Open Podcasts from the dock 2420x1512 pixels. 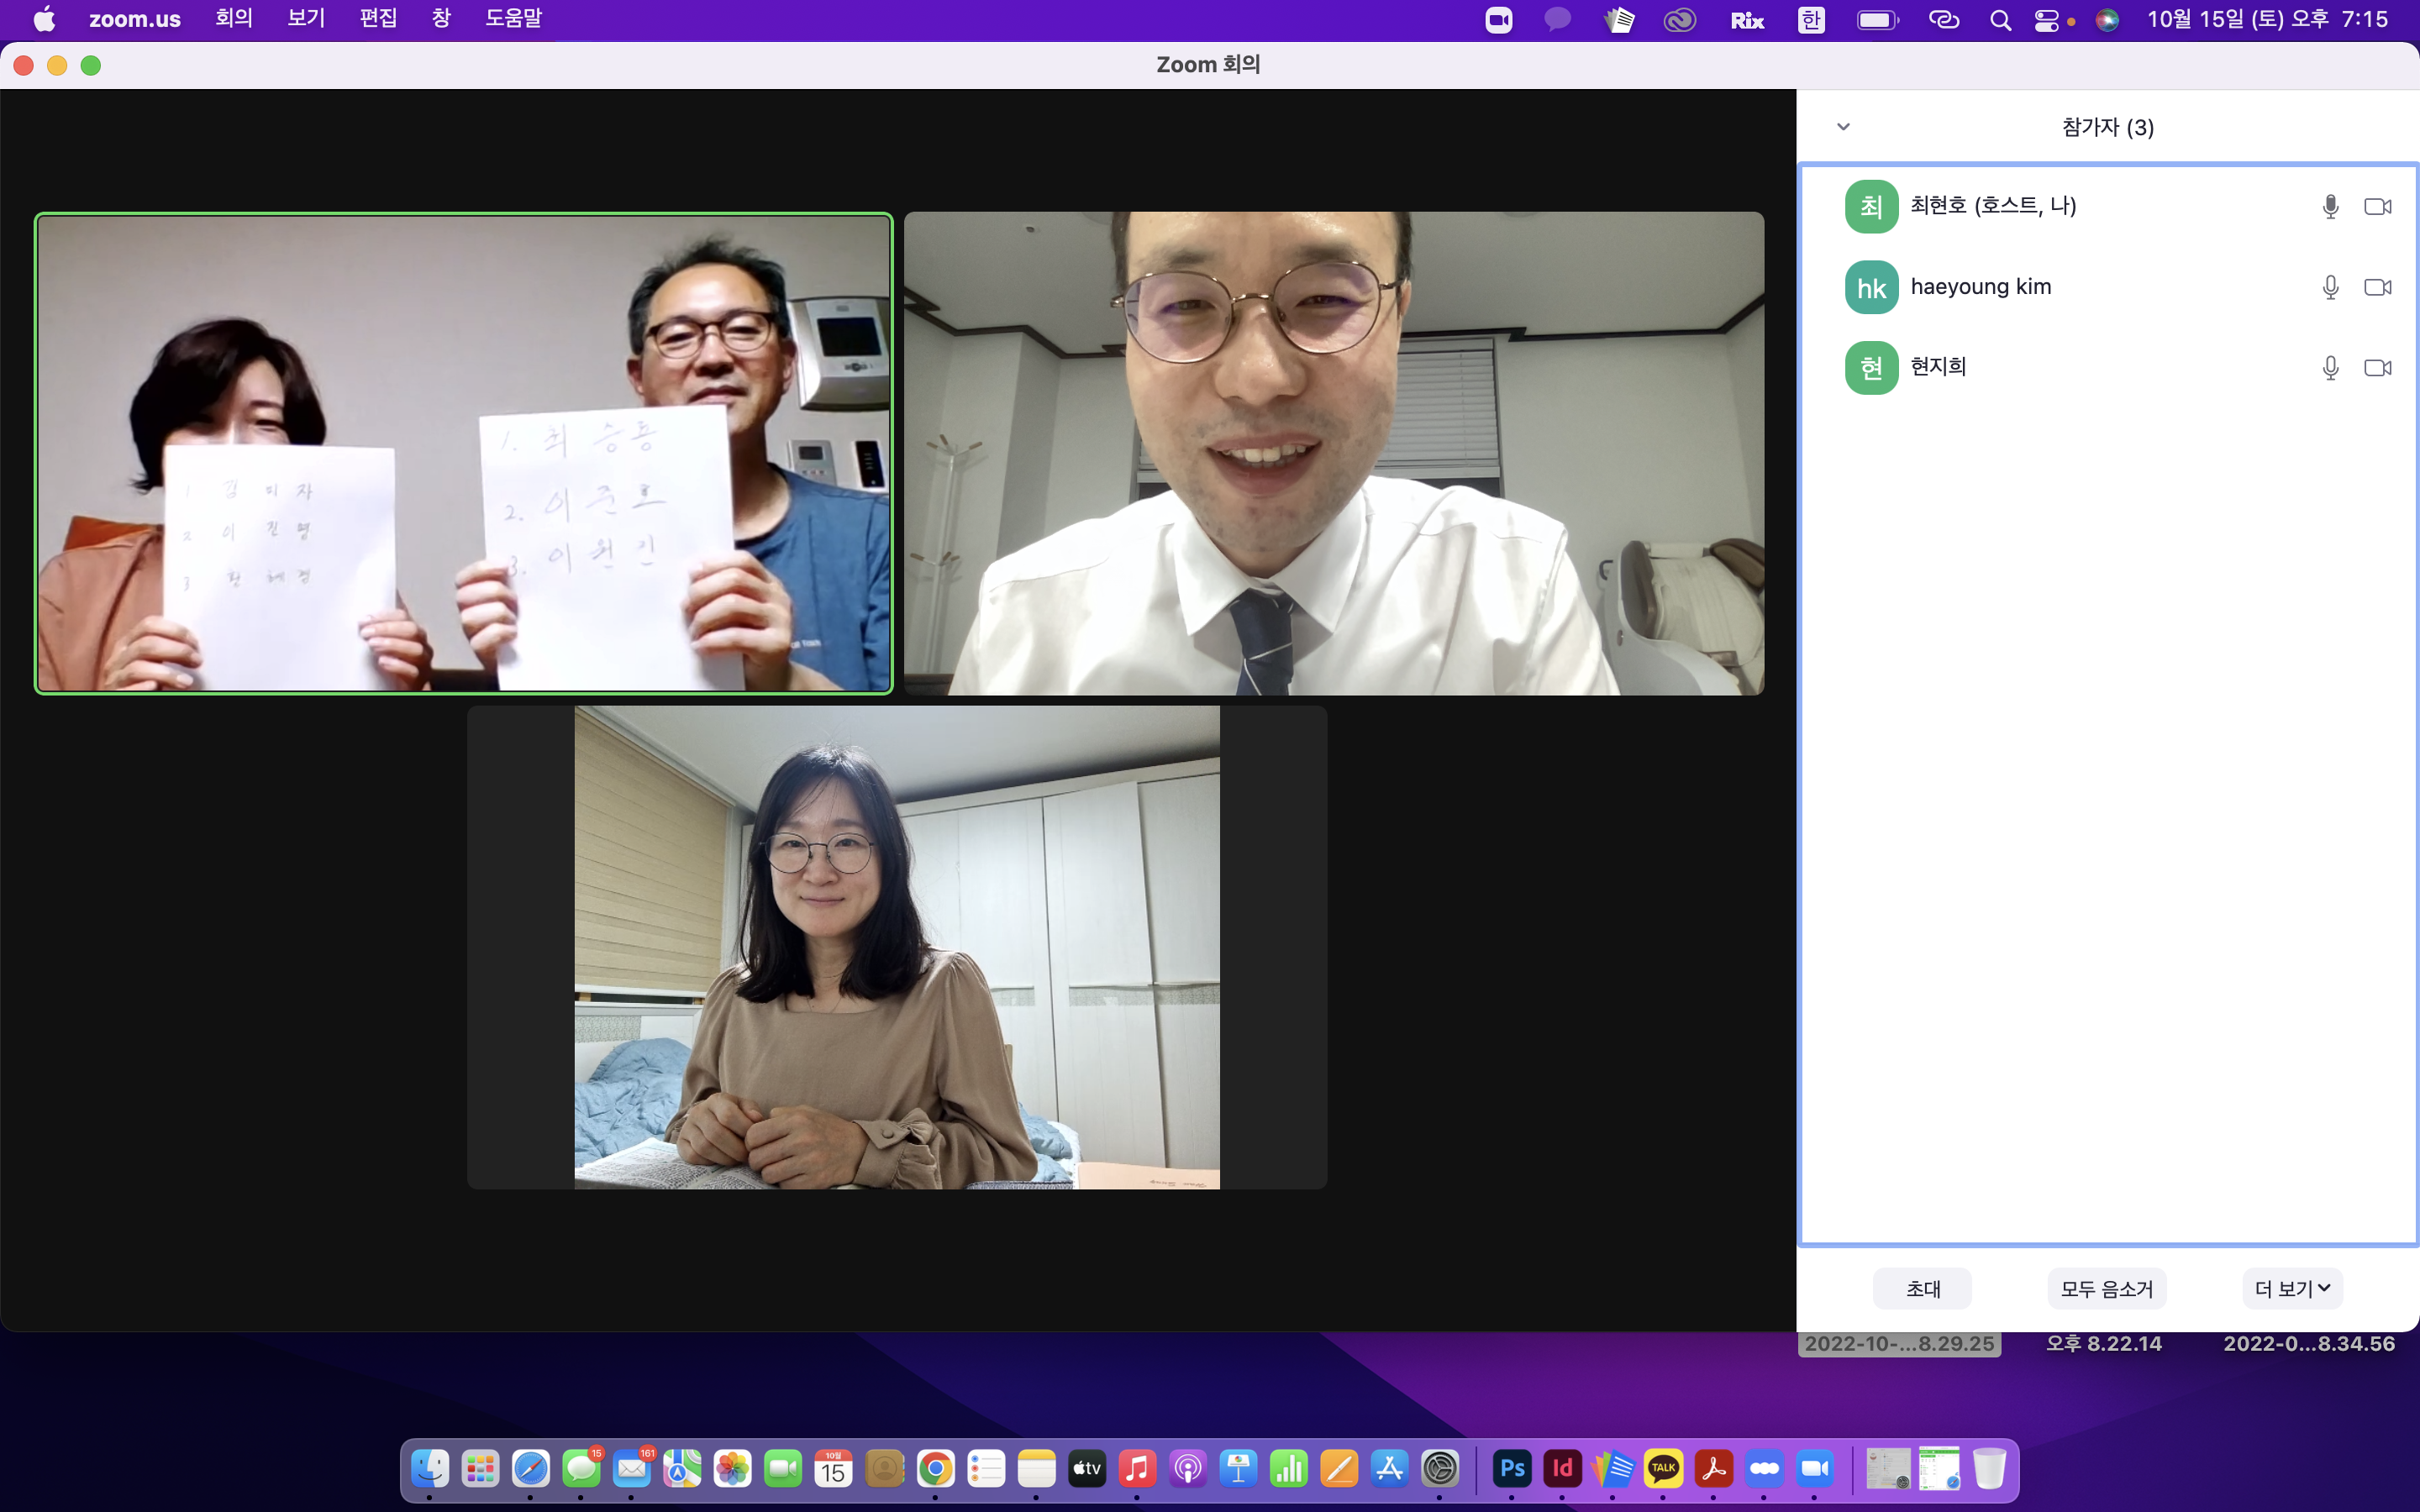[x=1188, y=1468]
